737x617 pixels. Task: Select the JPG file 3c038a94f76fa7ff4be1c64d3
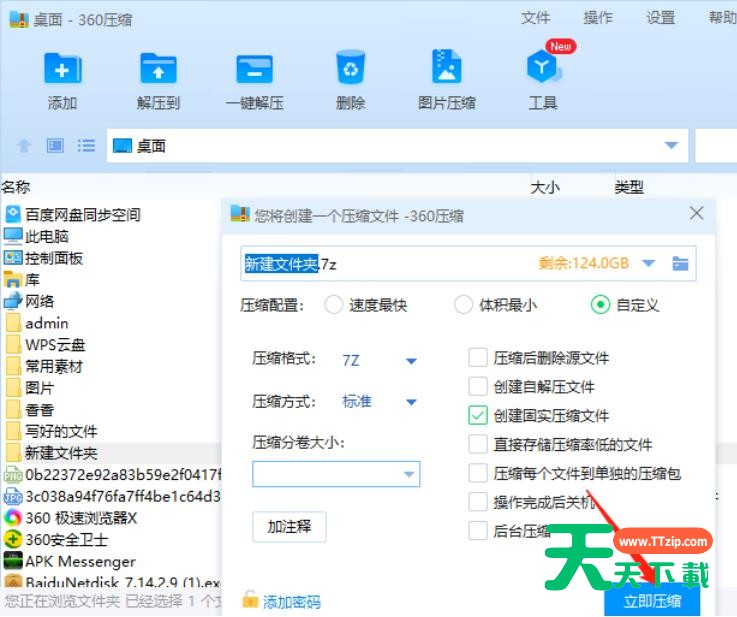pyautogui.click(x=112, y=496)
